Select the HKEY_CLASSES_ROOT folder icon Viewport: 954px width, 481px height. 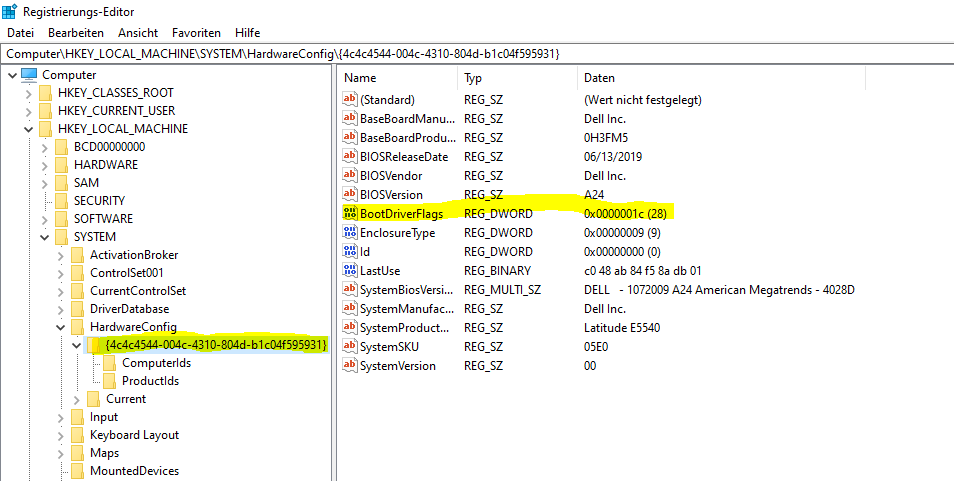45,93
